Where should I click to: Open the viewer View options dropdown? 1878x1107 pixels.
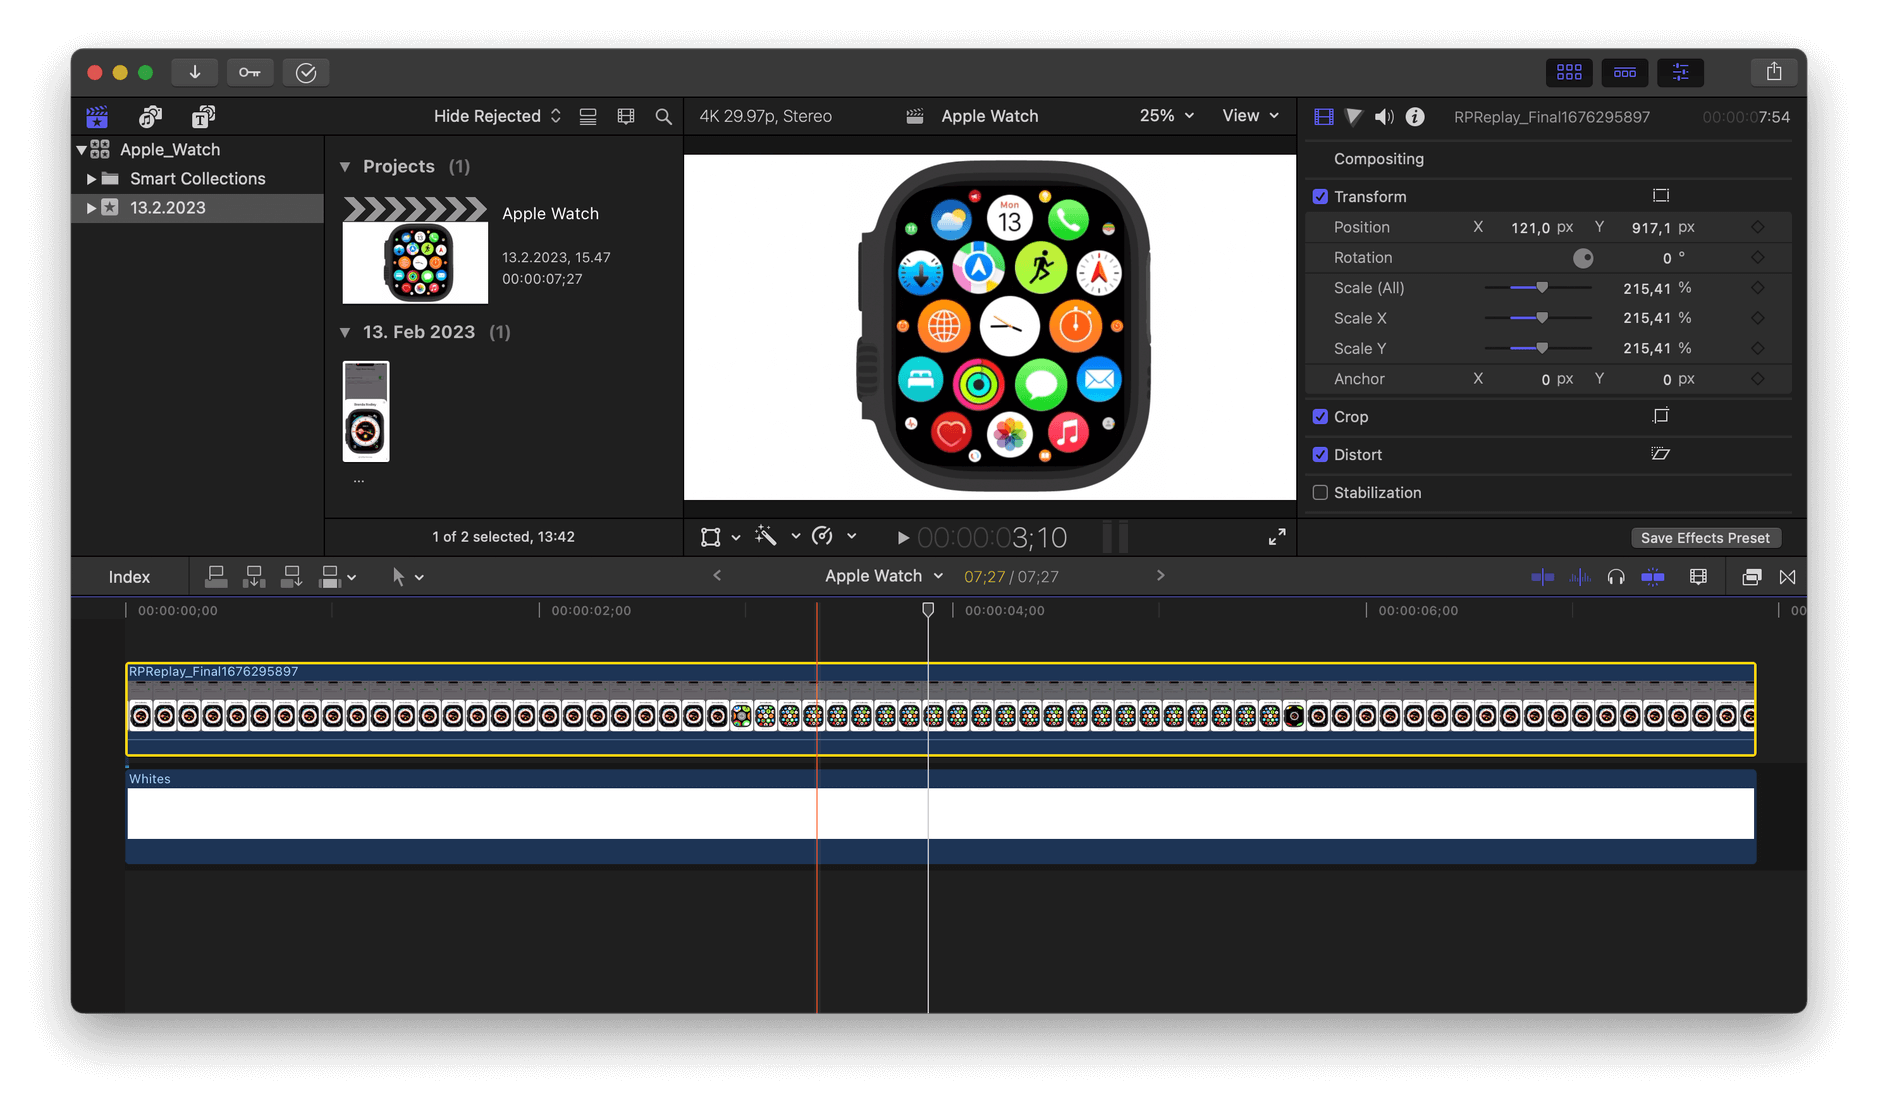[x=1250, y=116]
